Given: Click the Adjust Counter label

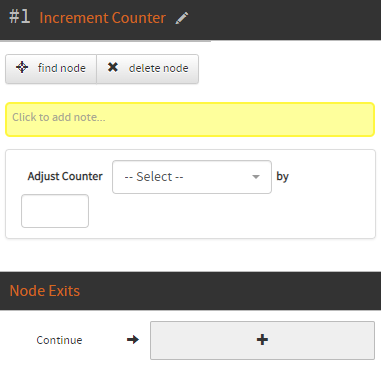Looking at the screenshot, I should click(x=65, y=176).
